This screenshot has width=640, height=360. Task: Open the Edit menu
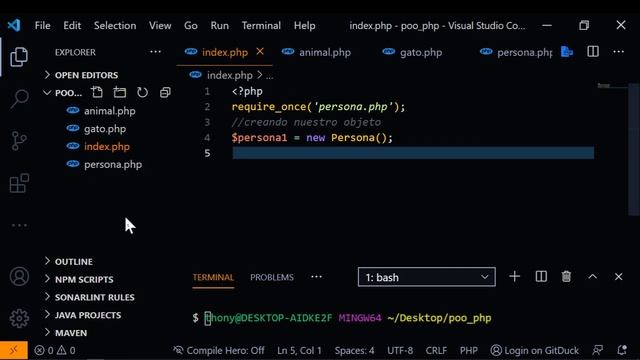pos(72,25)
